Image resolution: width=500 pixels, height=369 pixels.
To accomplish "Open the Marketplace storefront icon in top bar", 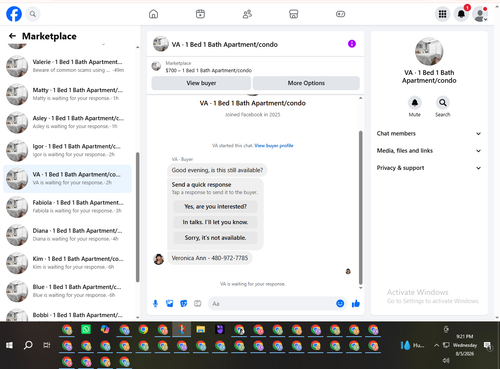I will (294, 14).
